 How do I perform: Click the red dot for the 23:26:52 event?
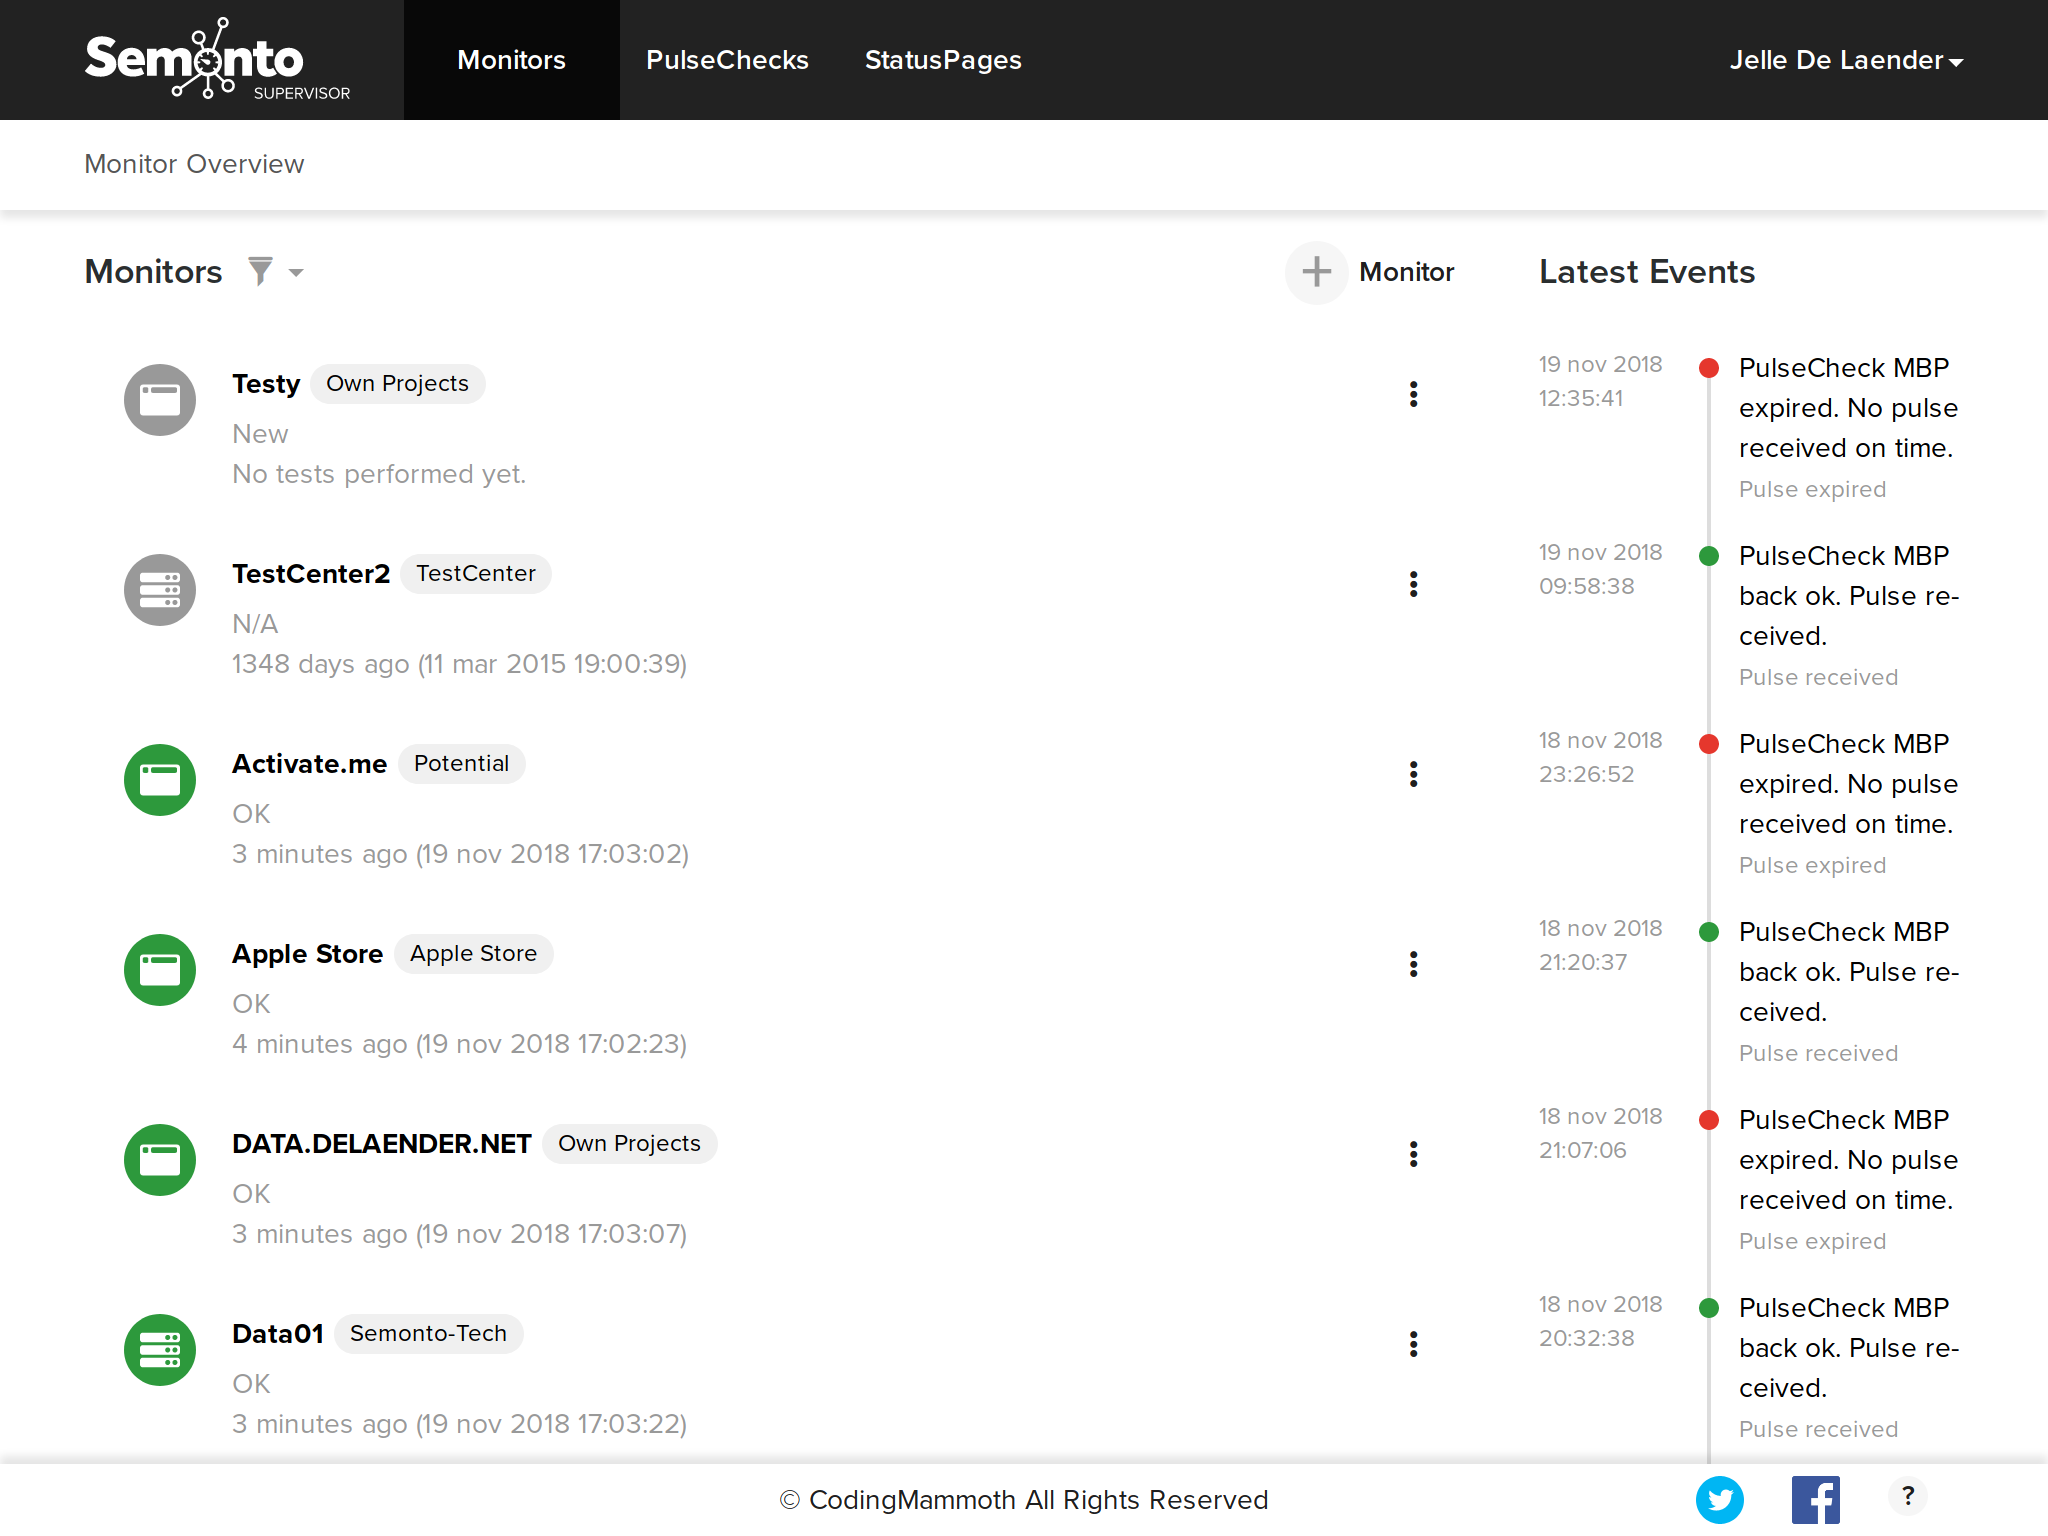1709,744
